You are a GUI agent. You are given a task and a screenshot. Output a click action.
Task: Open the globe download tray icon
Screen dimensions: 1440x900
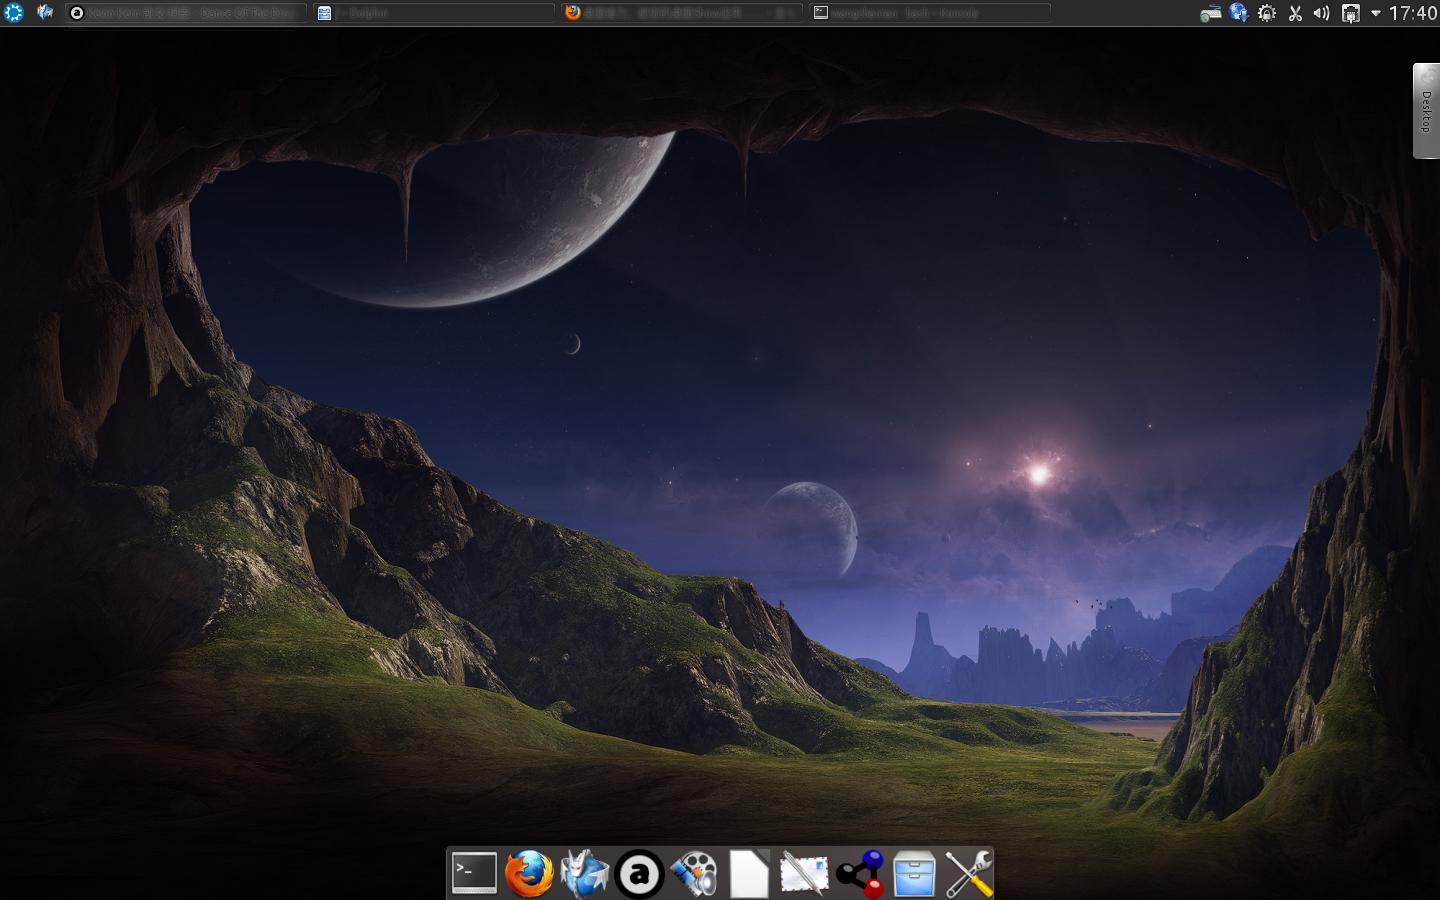pyautogui.click(x=1239, y=13)
